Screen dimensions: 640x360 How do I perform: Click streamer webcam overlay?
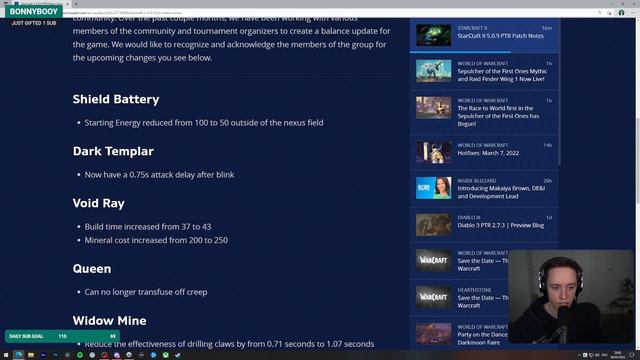[571, 297]
